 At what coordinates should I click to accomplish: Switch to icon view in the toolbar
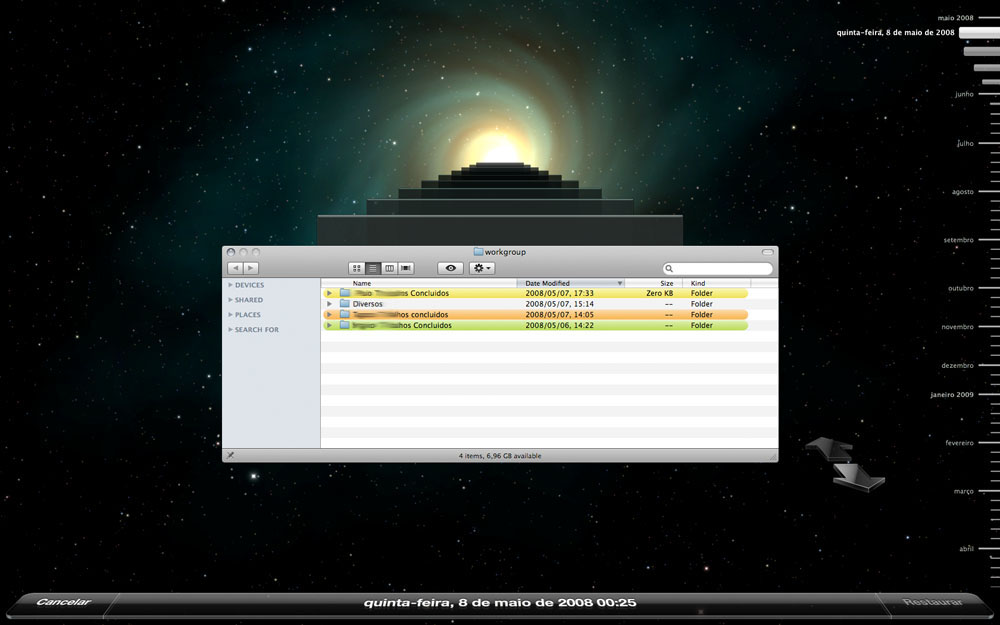357,268
